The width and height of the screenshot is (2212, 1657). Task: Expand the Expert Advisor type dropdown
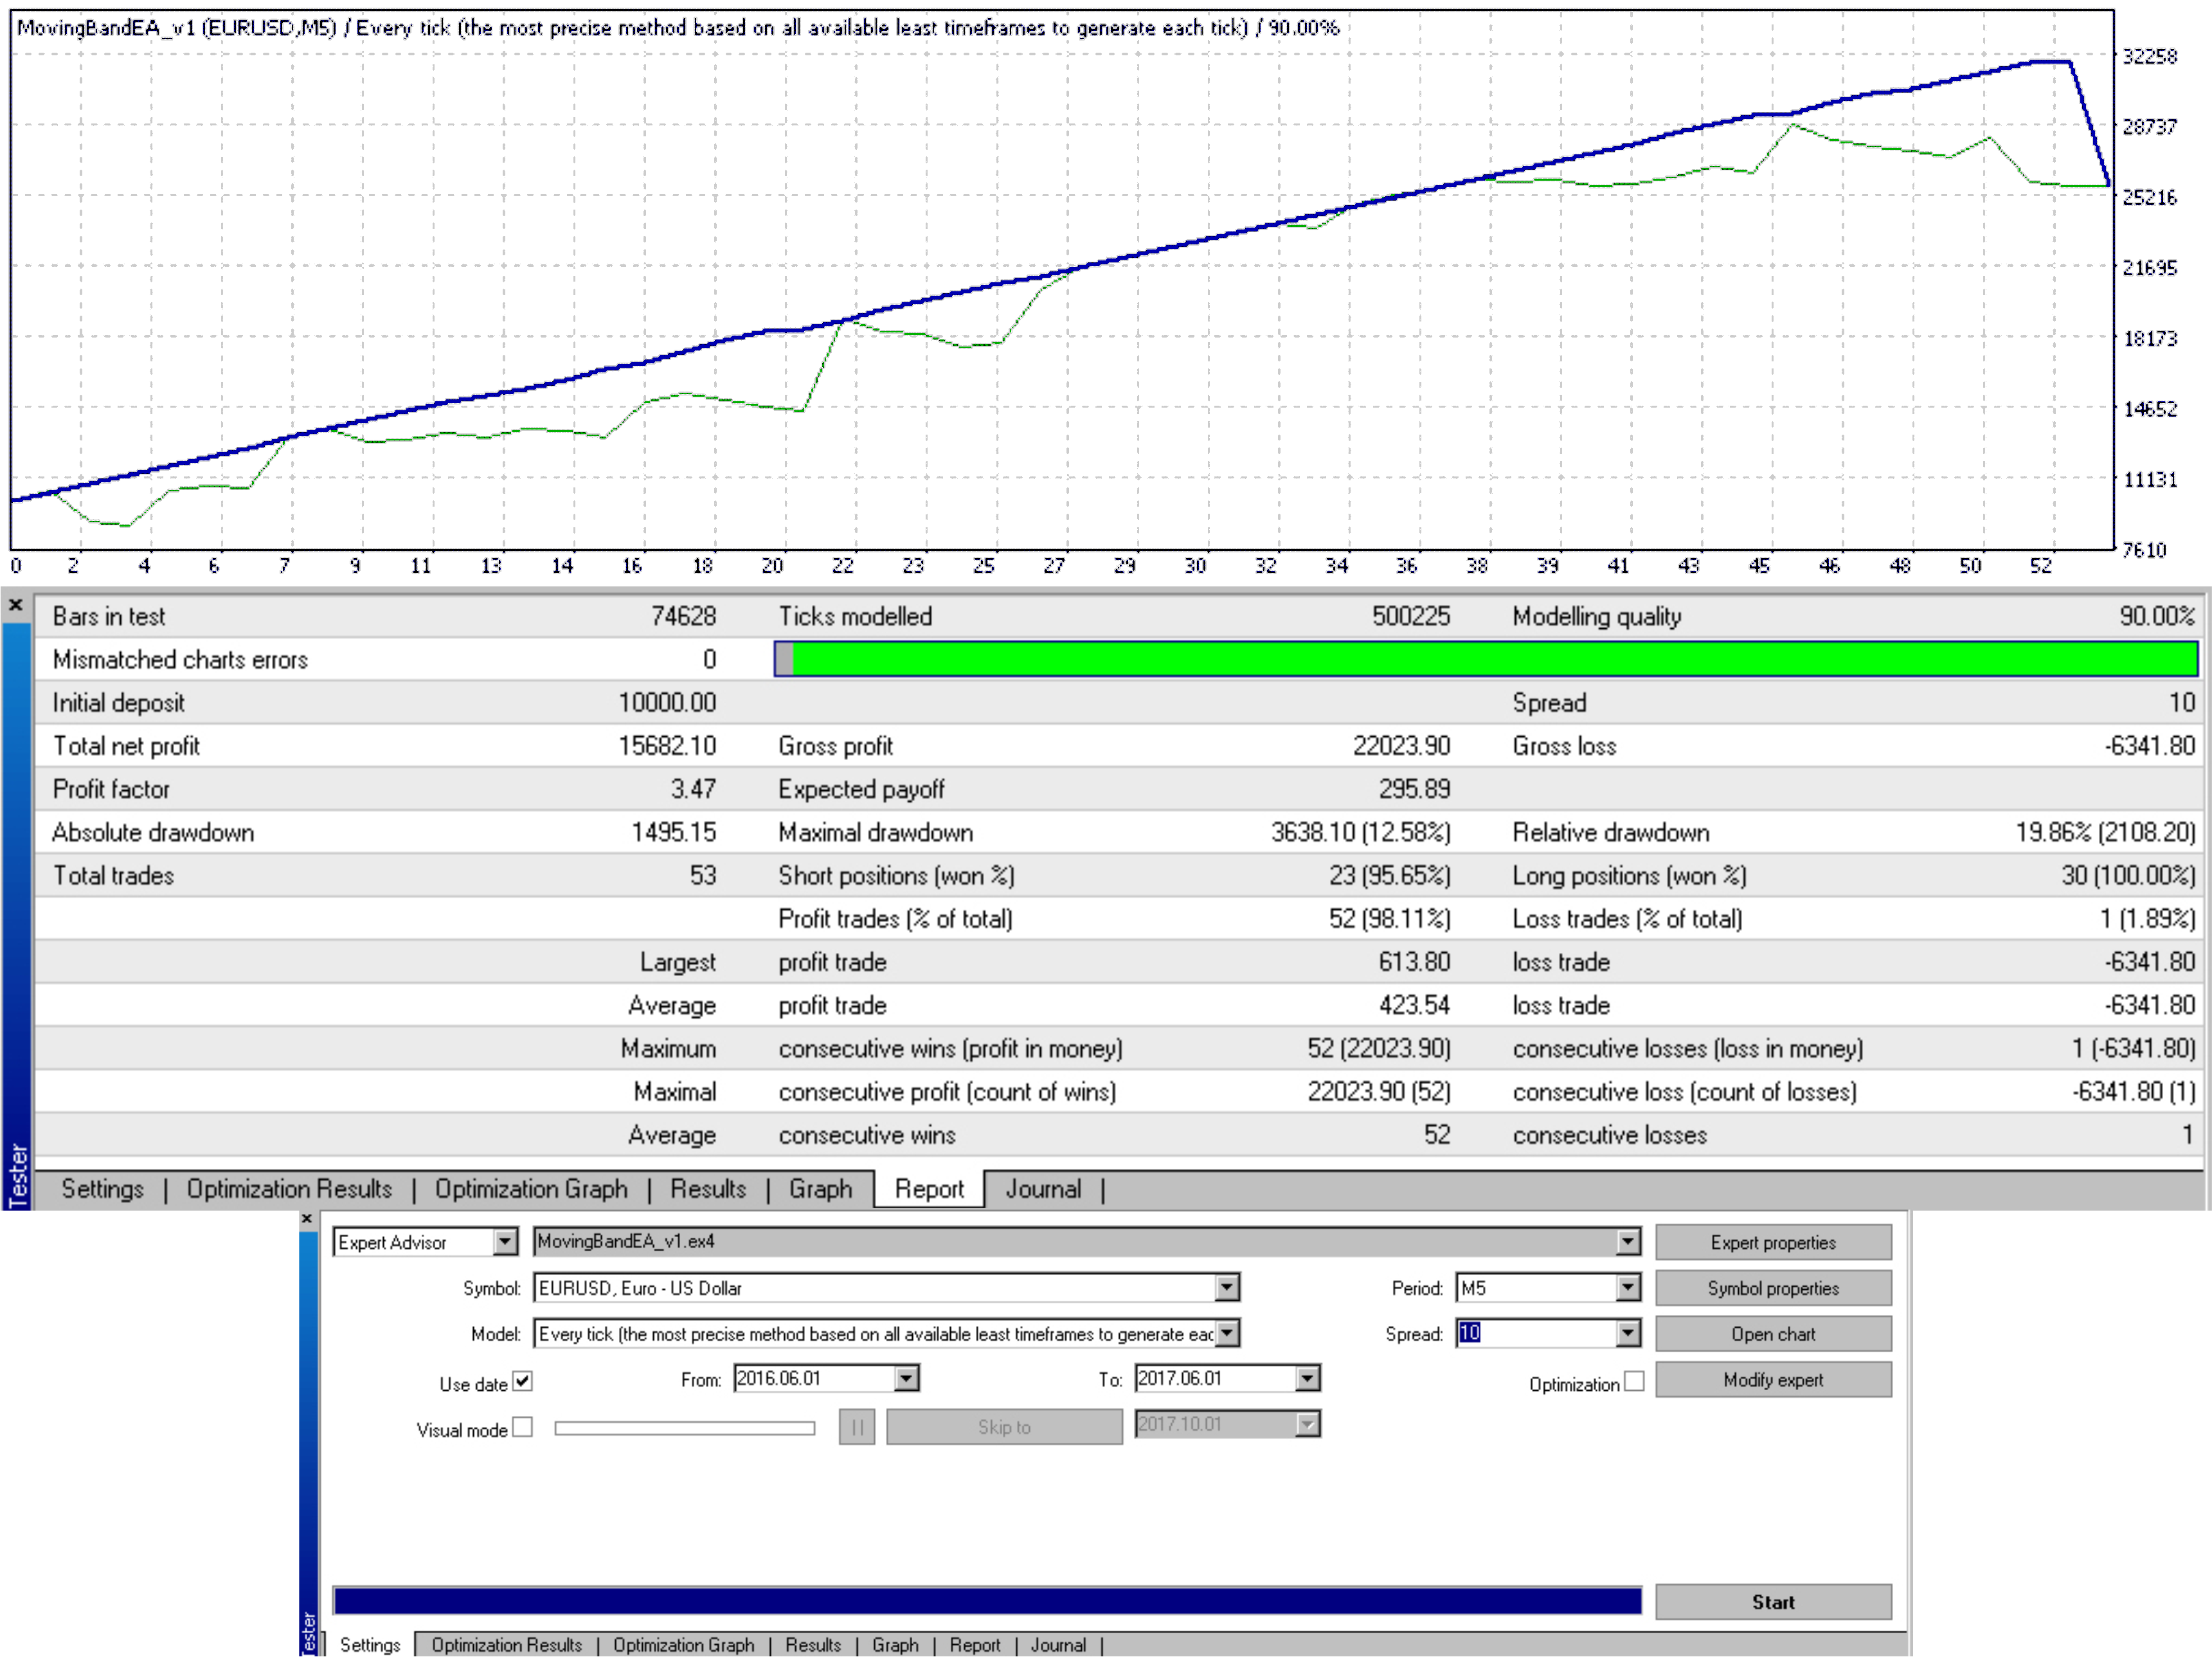coord(505,1242)
